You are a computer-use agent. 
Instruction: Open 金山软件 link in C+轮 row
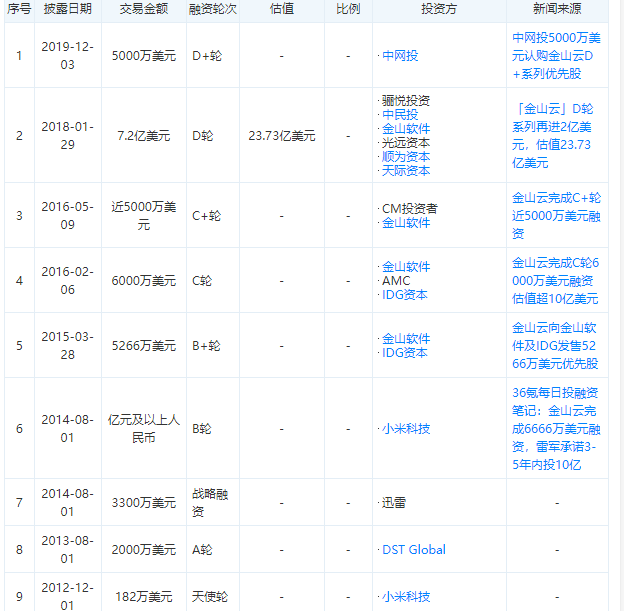point(406,223)
